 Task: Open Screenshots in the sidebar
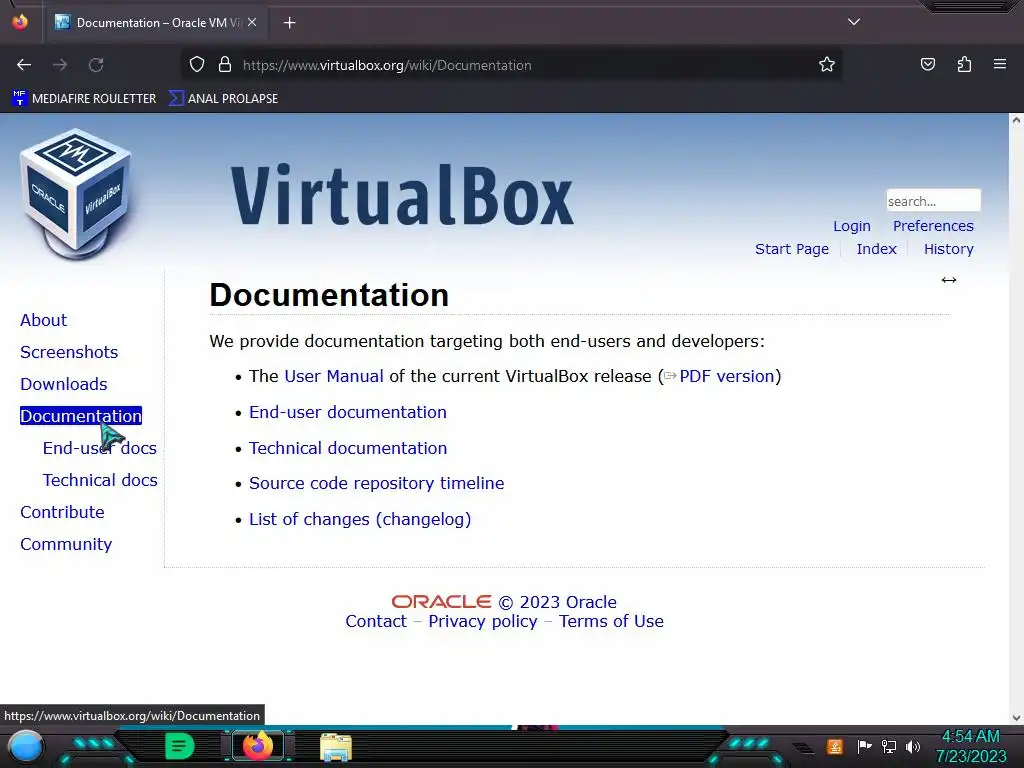[69, 352]
